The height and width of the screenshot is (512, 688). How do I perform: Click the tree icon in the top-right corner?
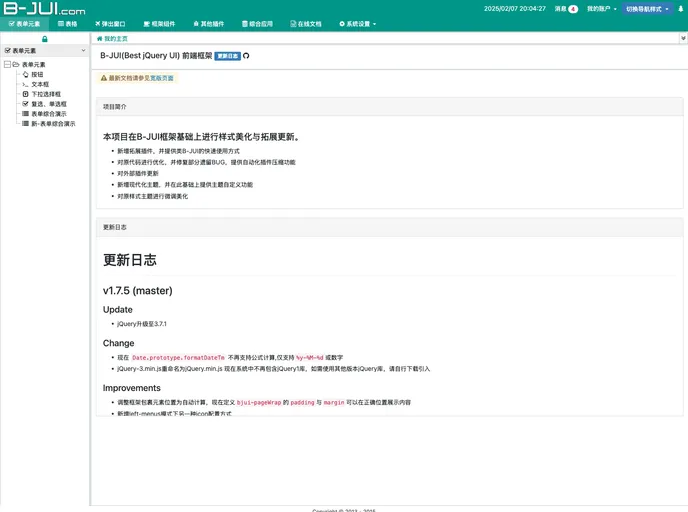tap(681, 9)
